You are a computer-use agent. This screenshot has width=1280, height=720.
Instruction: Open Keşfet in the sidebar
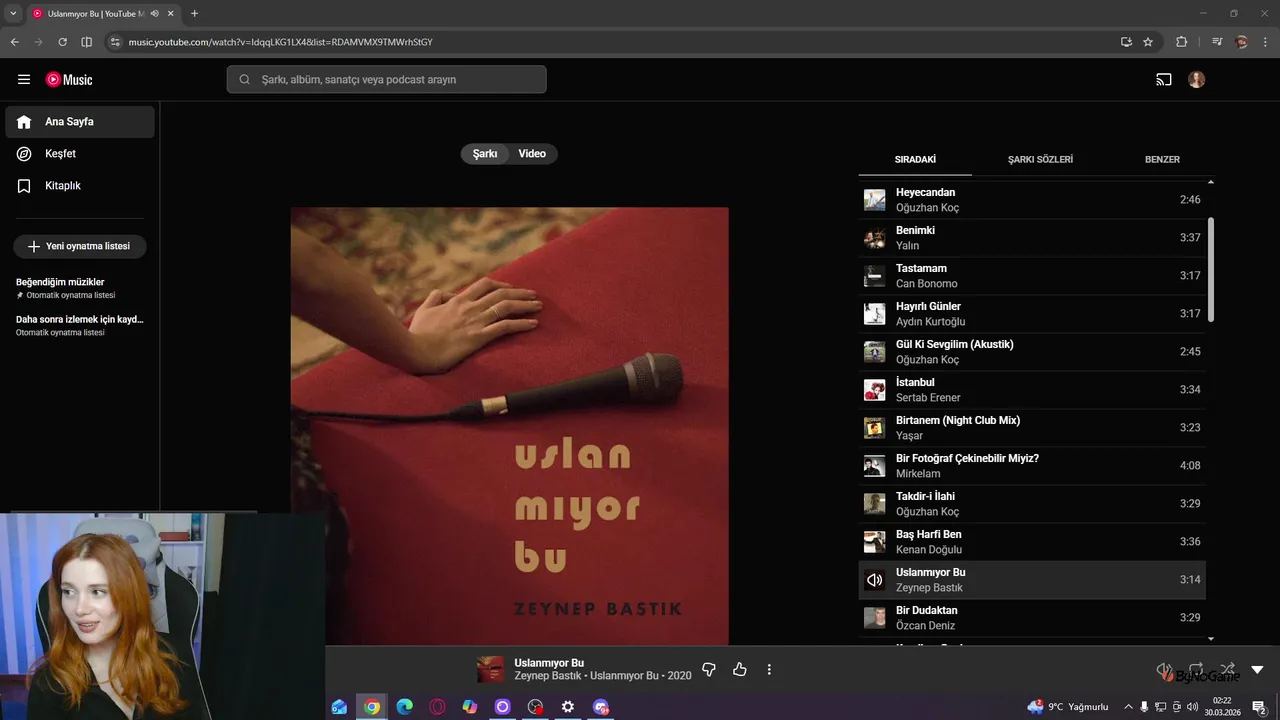pos(80,154)
